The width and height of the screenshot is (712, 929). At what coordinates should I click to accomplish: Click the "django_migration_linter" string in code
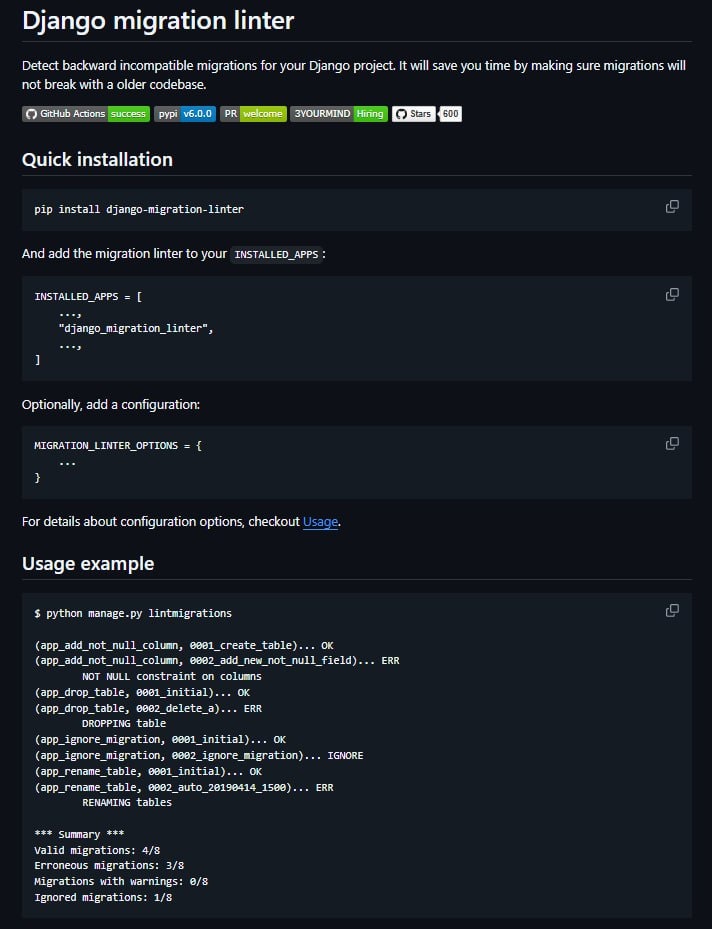coord(136,328)
